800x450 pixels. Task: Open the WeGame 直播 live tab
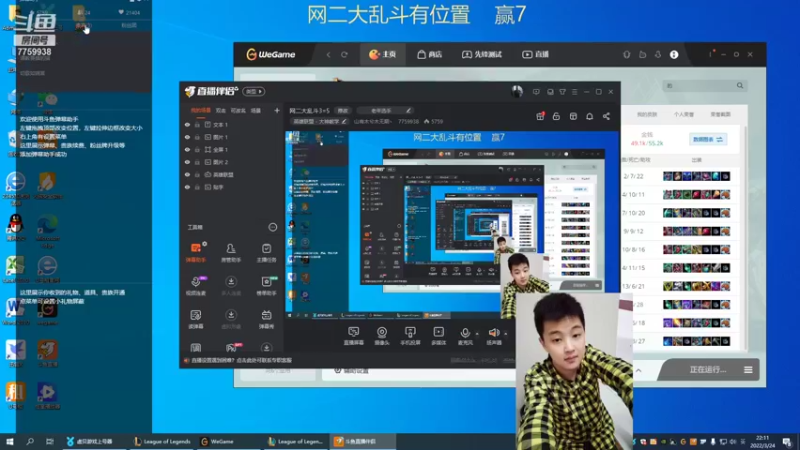click(x=535, y=55)
